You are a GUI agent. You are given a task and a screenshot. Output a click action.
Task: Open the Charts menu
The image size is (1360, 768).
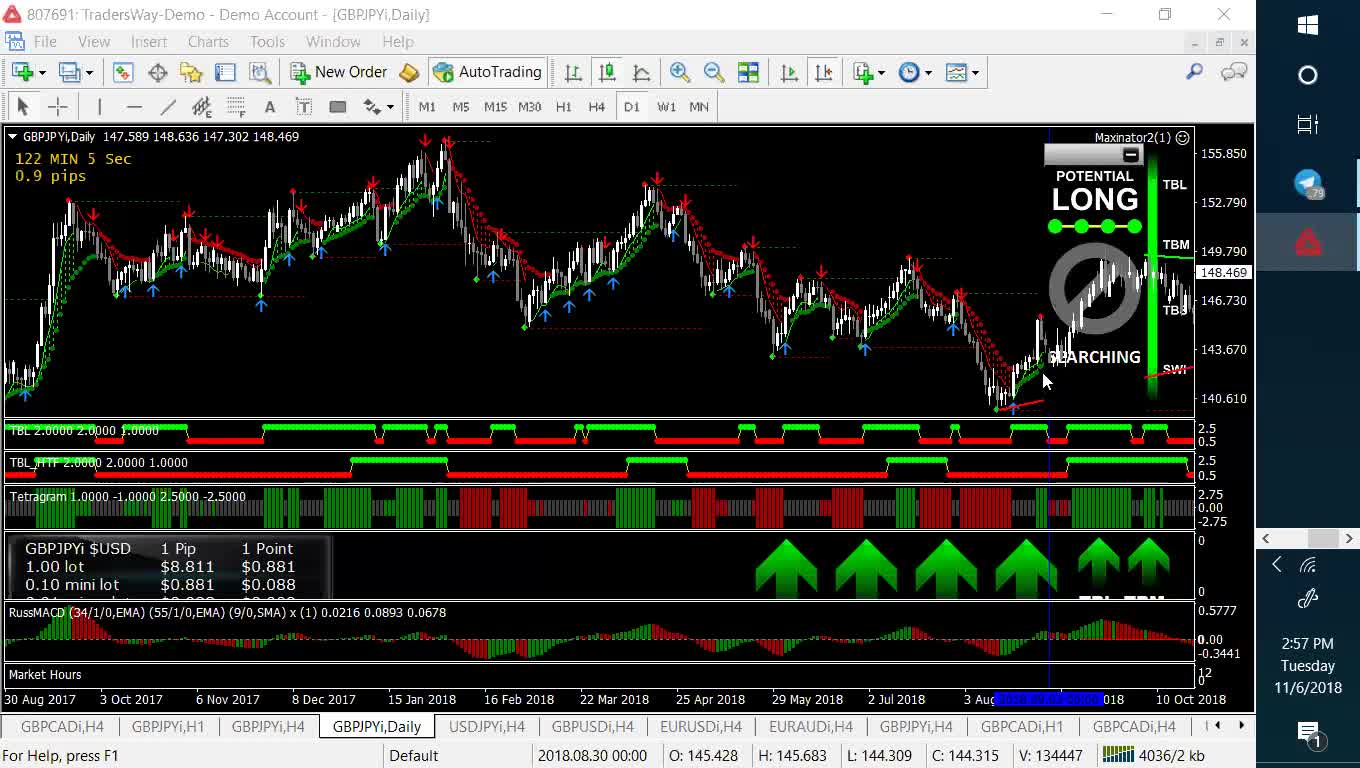(208, 42)
